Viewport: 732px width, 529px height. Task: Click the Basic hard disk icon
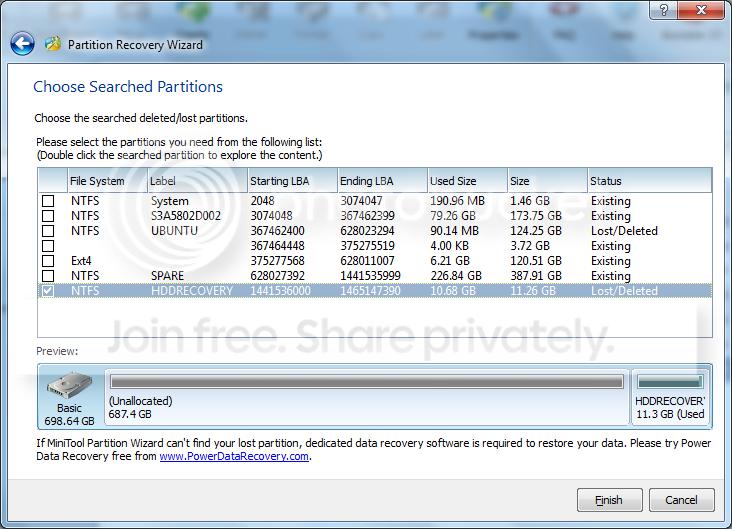pyautogui.click(x=69, y=386)
